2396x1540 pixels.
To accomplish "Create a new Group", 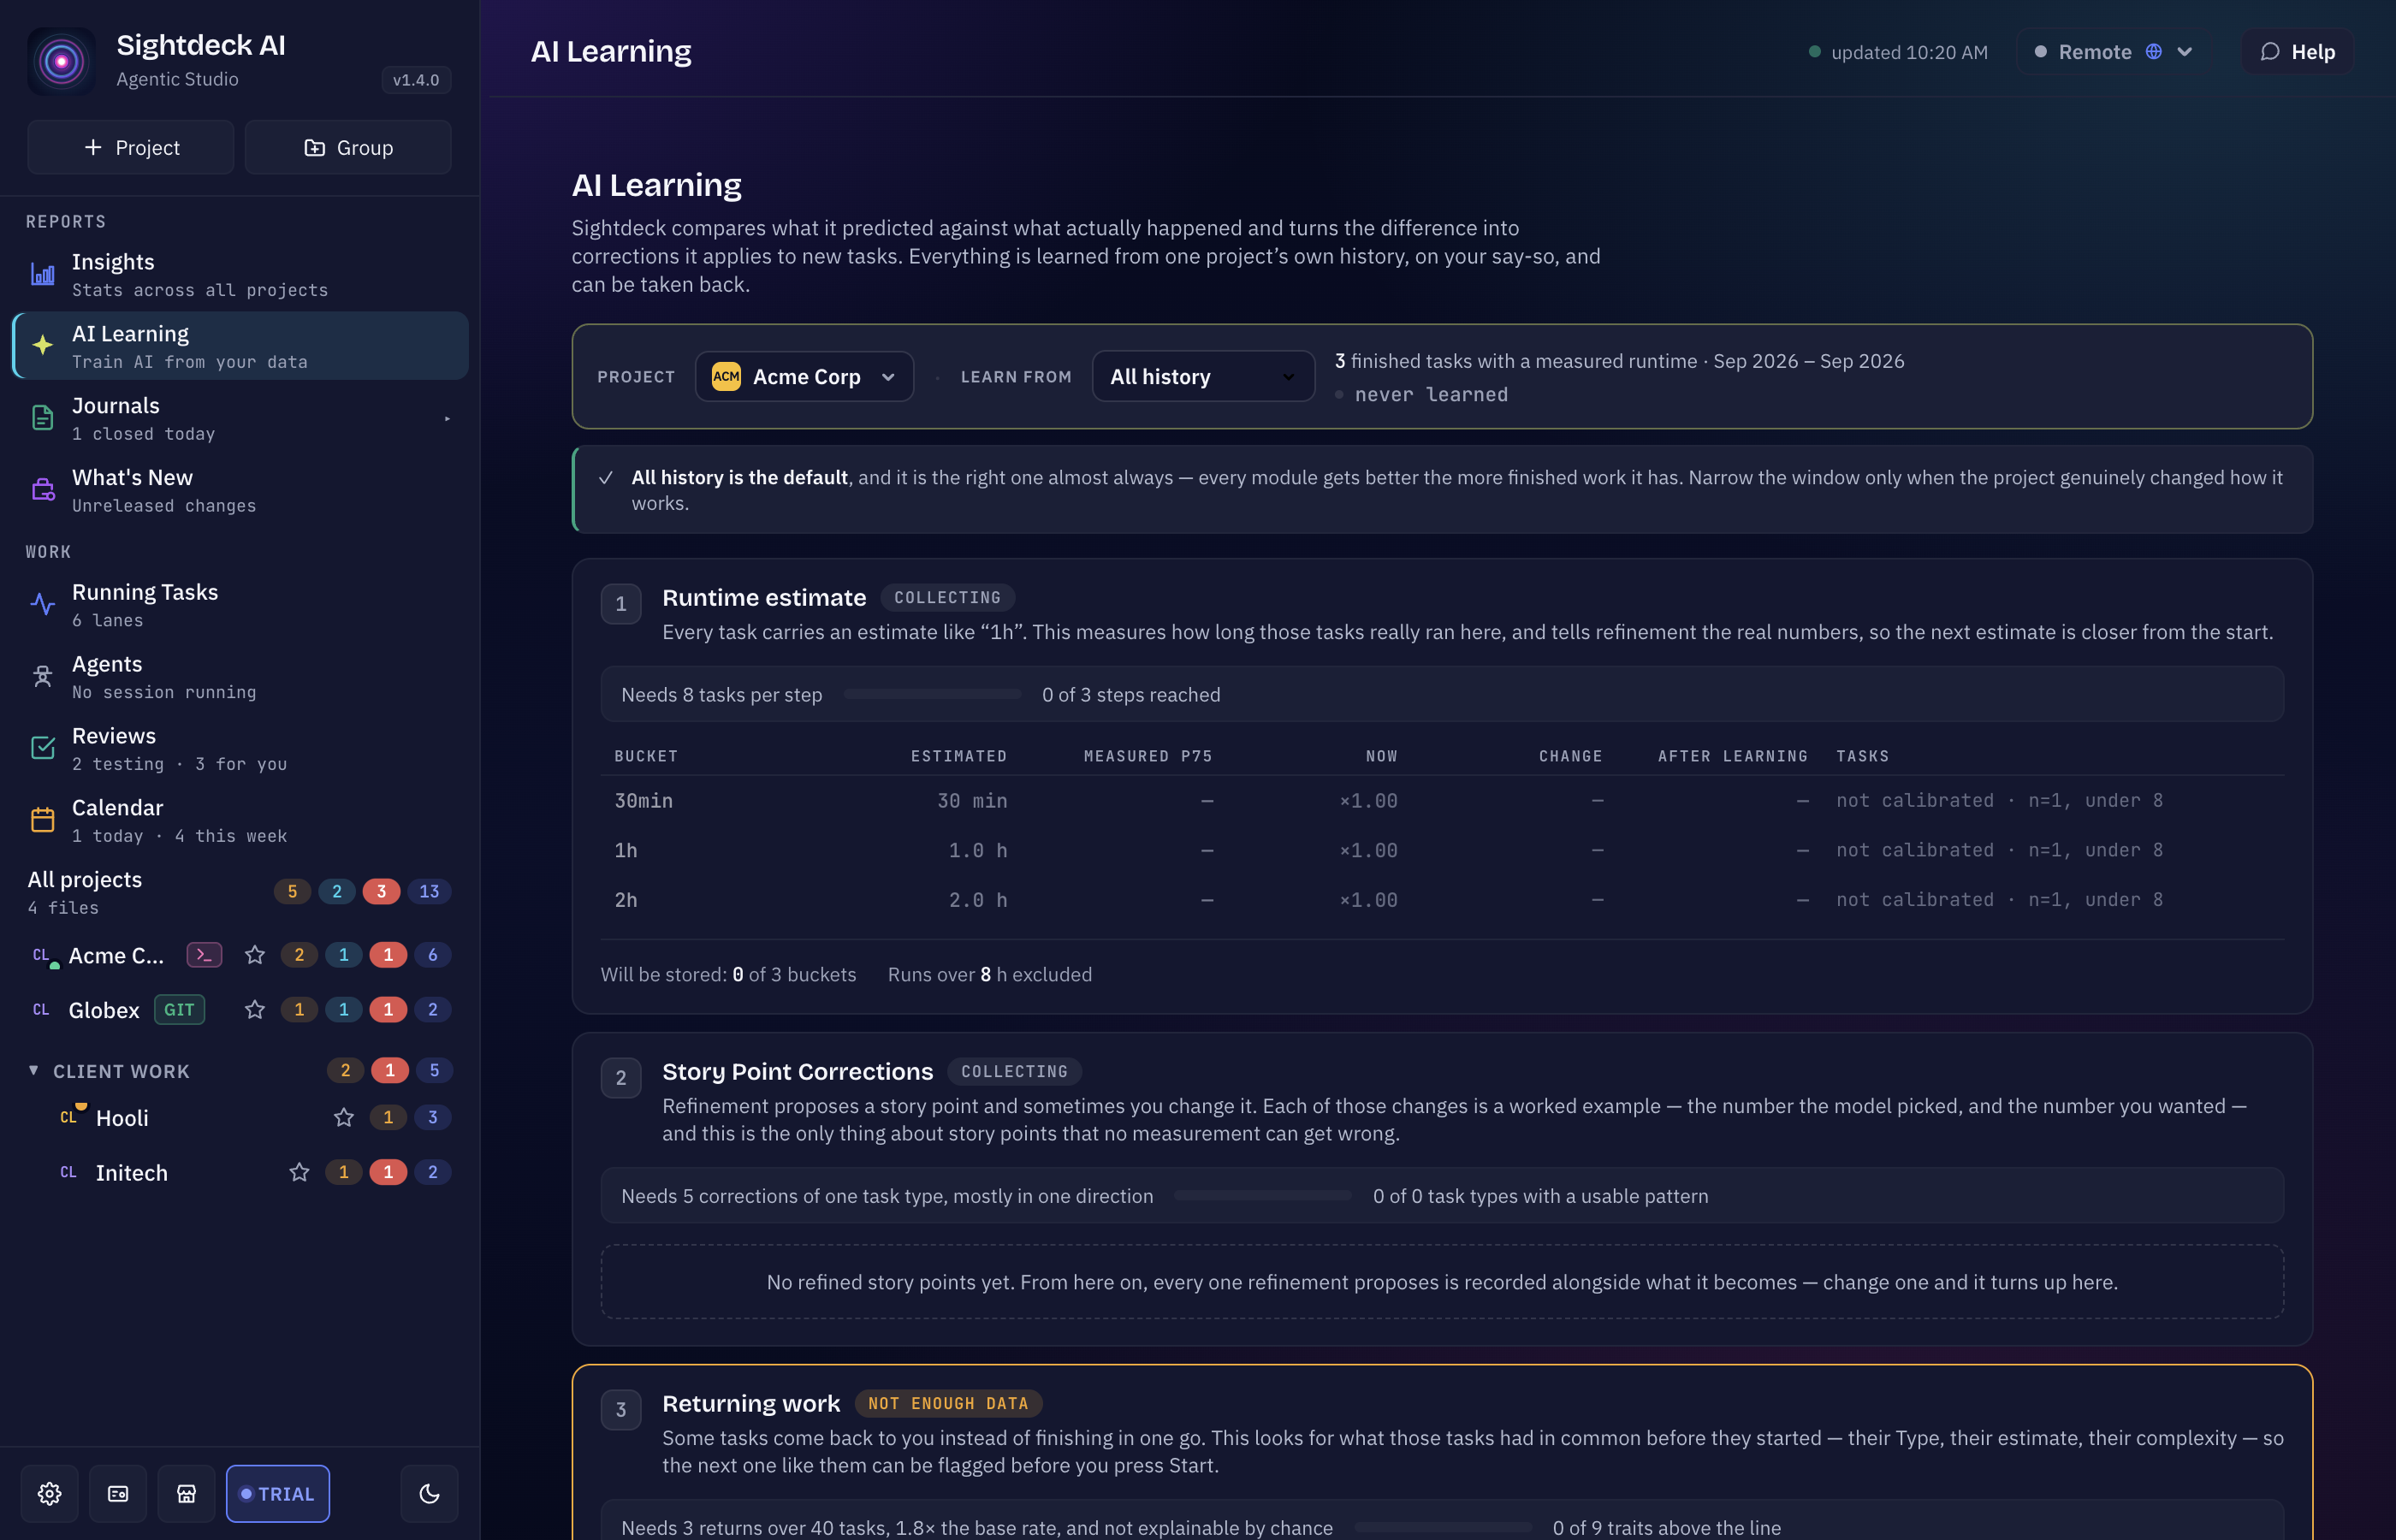I will 348,147.
